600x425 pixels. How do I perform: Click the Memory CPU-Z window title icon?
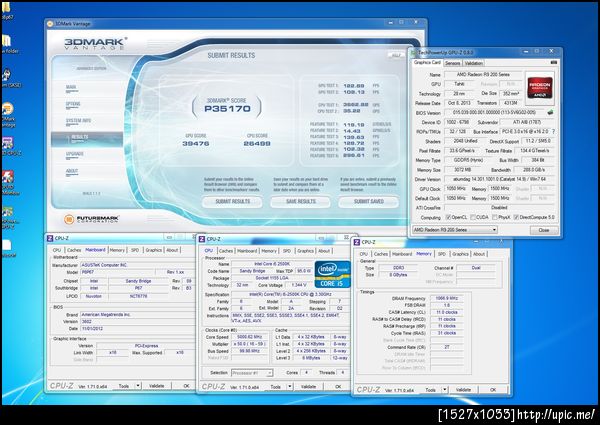(x=357, y=242)
